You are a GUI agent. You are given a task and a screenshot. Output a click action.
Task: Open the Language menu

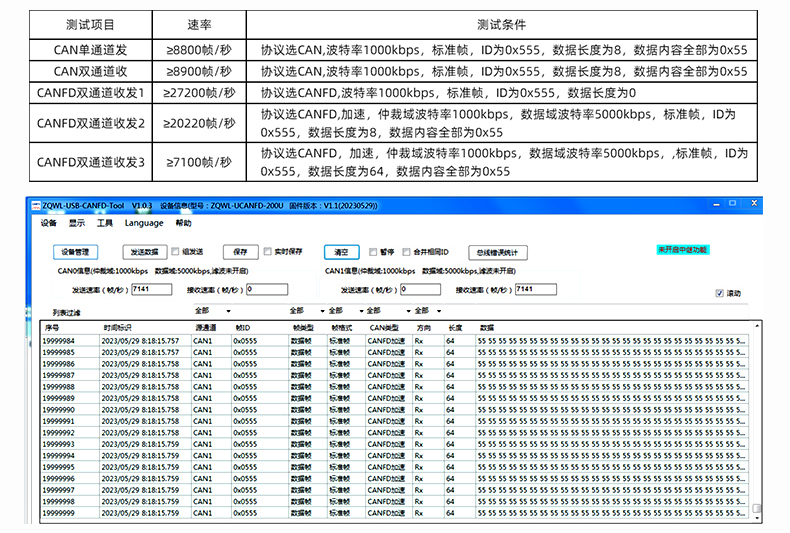144,223
